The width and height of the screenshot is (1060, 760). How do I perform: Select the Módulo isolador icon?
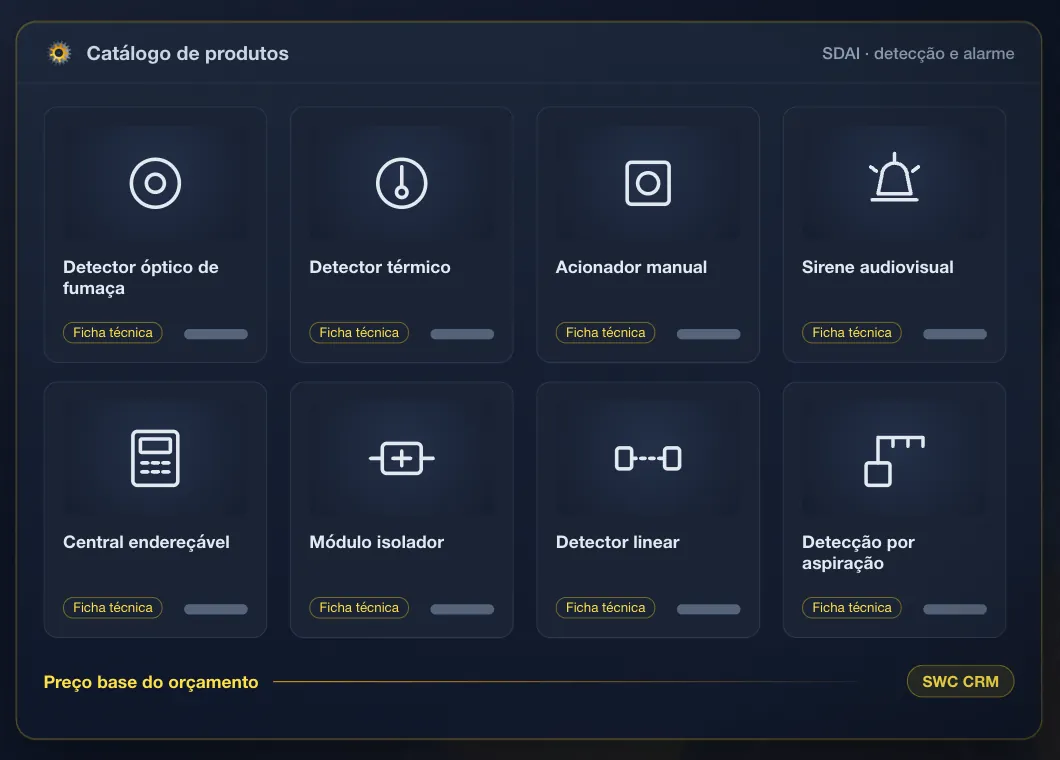point(402,458)
